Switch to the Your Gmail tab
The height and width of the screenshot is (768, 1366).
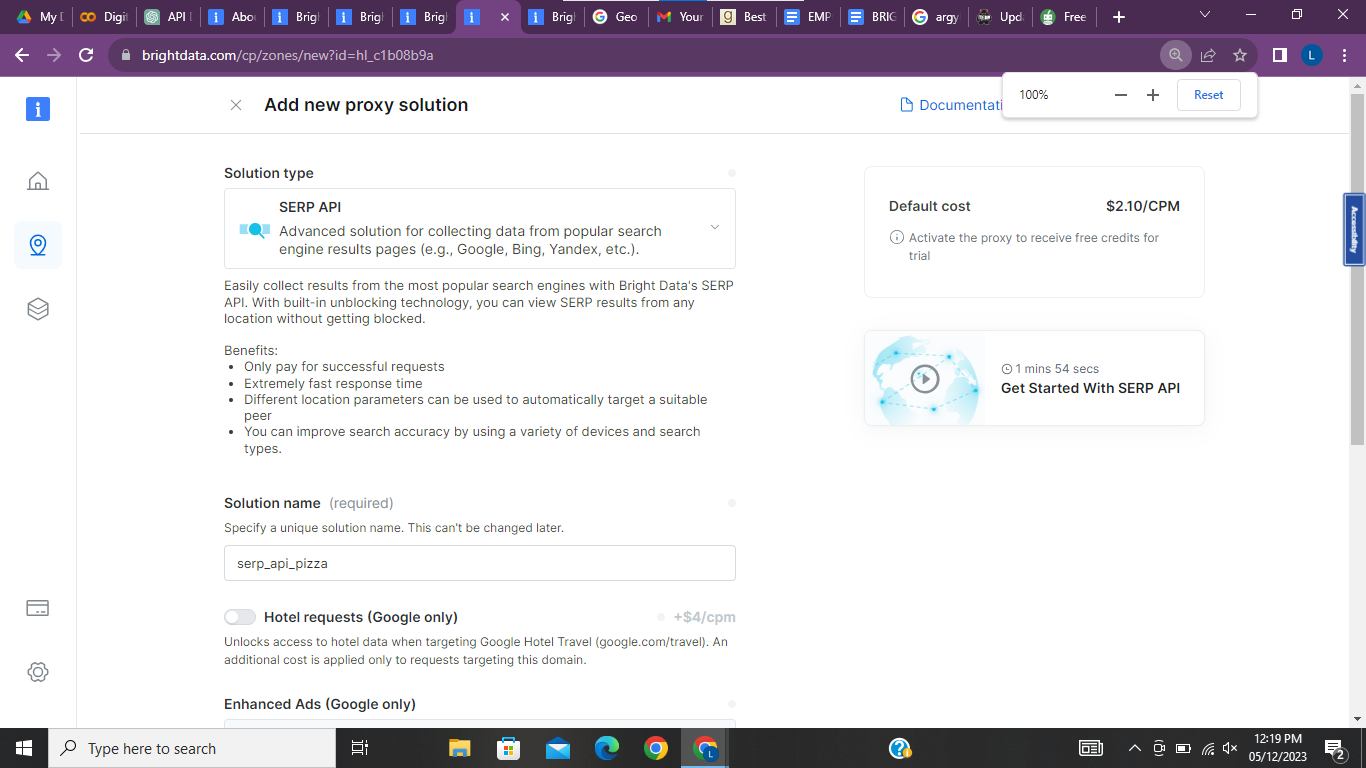click(x=679, y=17)
